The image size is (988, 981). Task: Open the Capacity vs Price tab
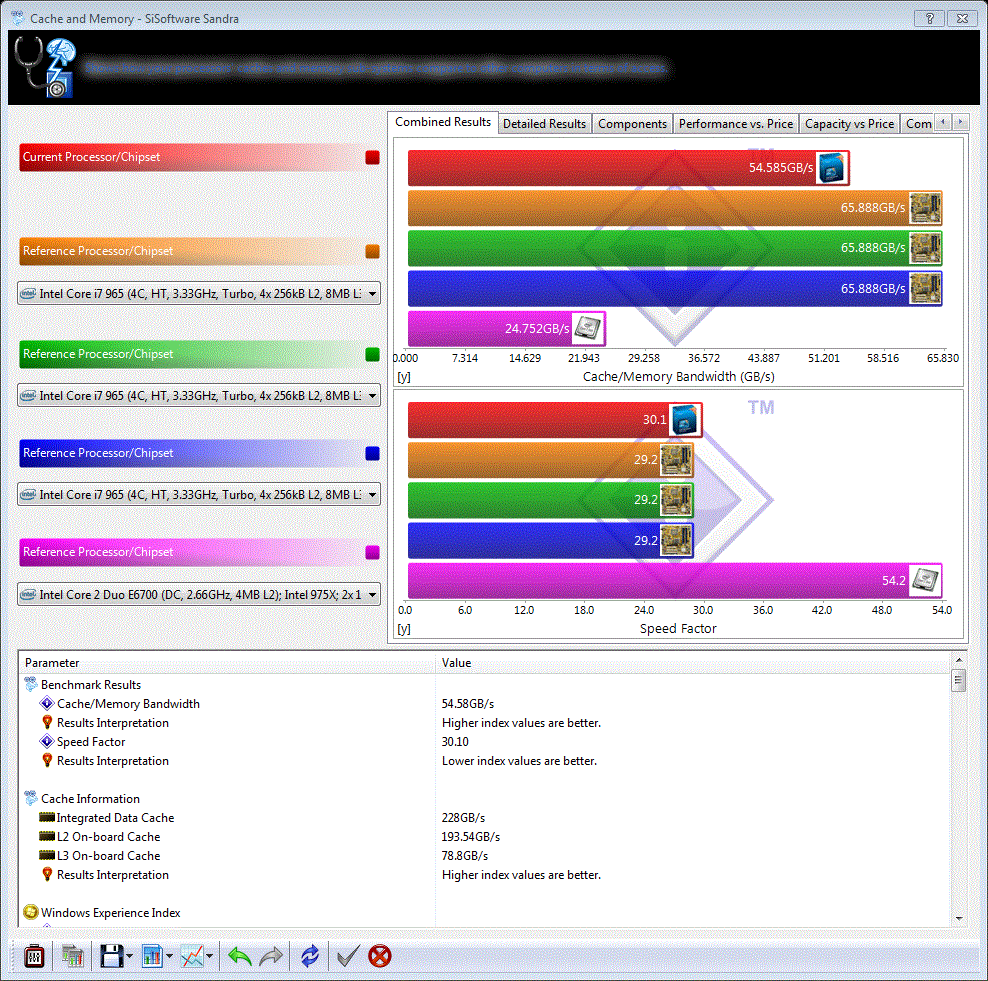tap(849, 124)
